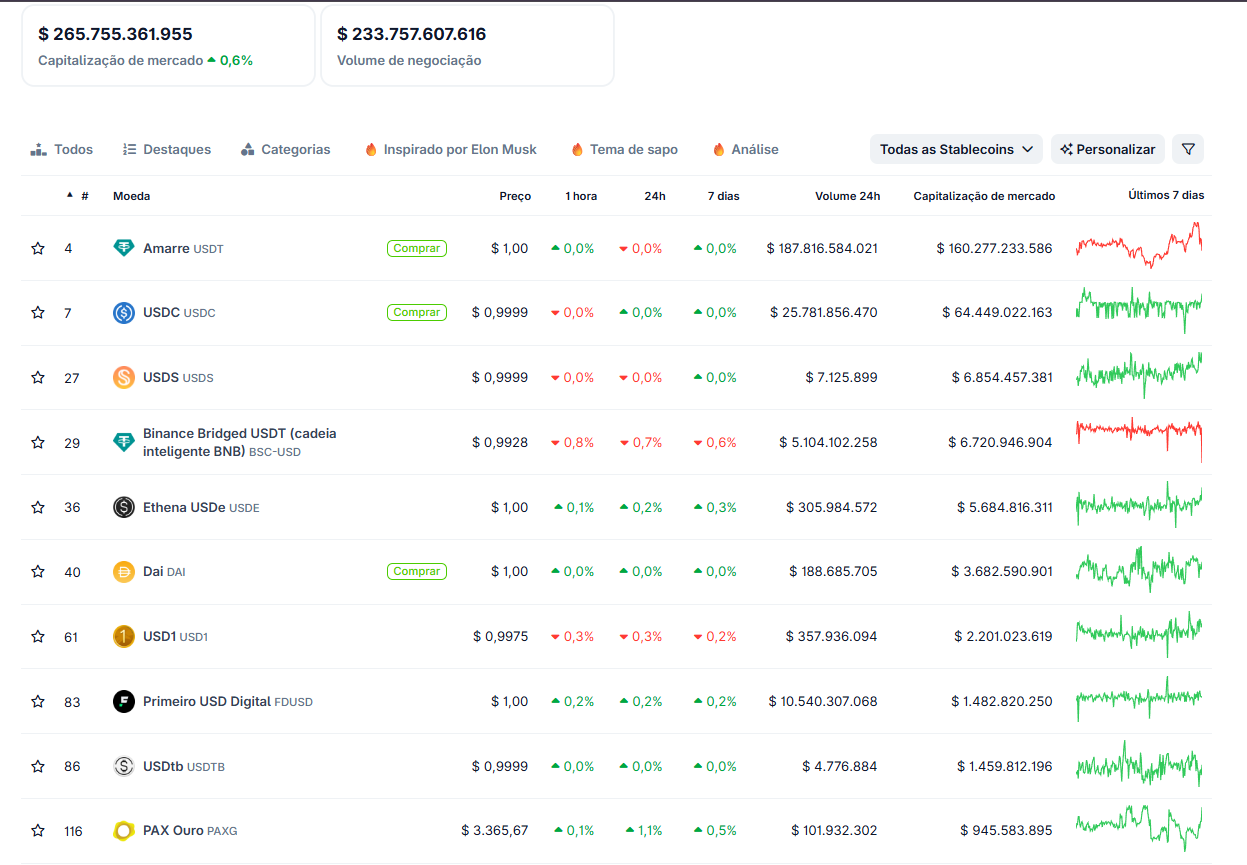The width and height of the screenshot is (1247, 865).
Task: Sort by Capitalização de mercado column header
Action: pyautogui.click(x=984, y=196)
